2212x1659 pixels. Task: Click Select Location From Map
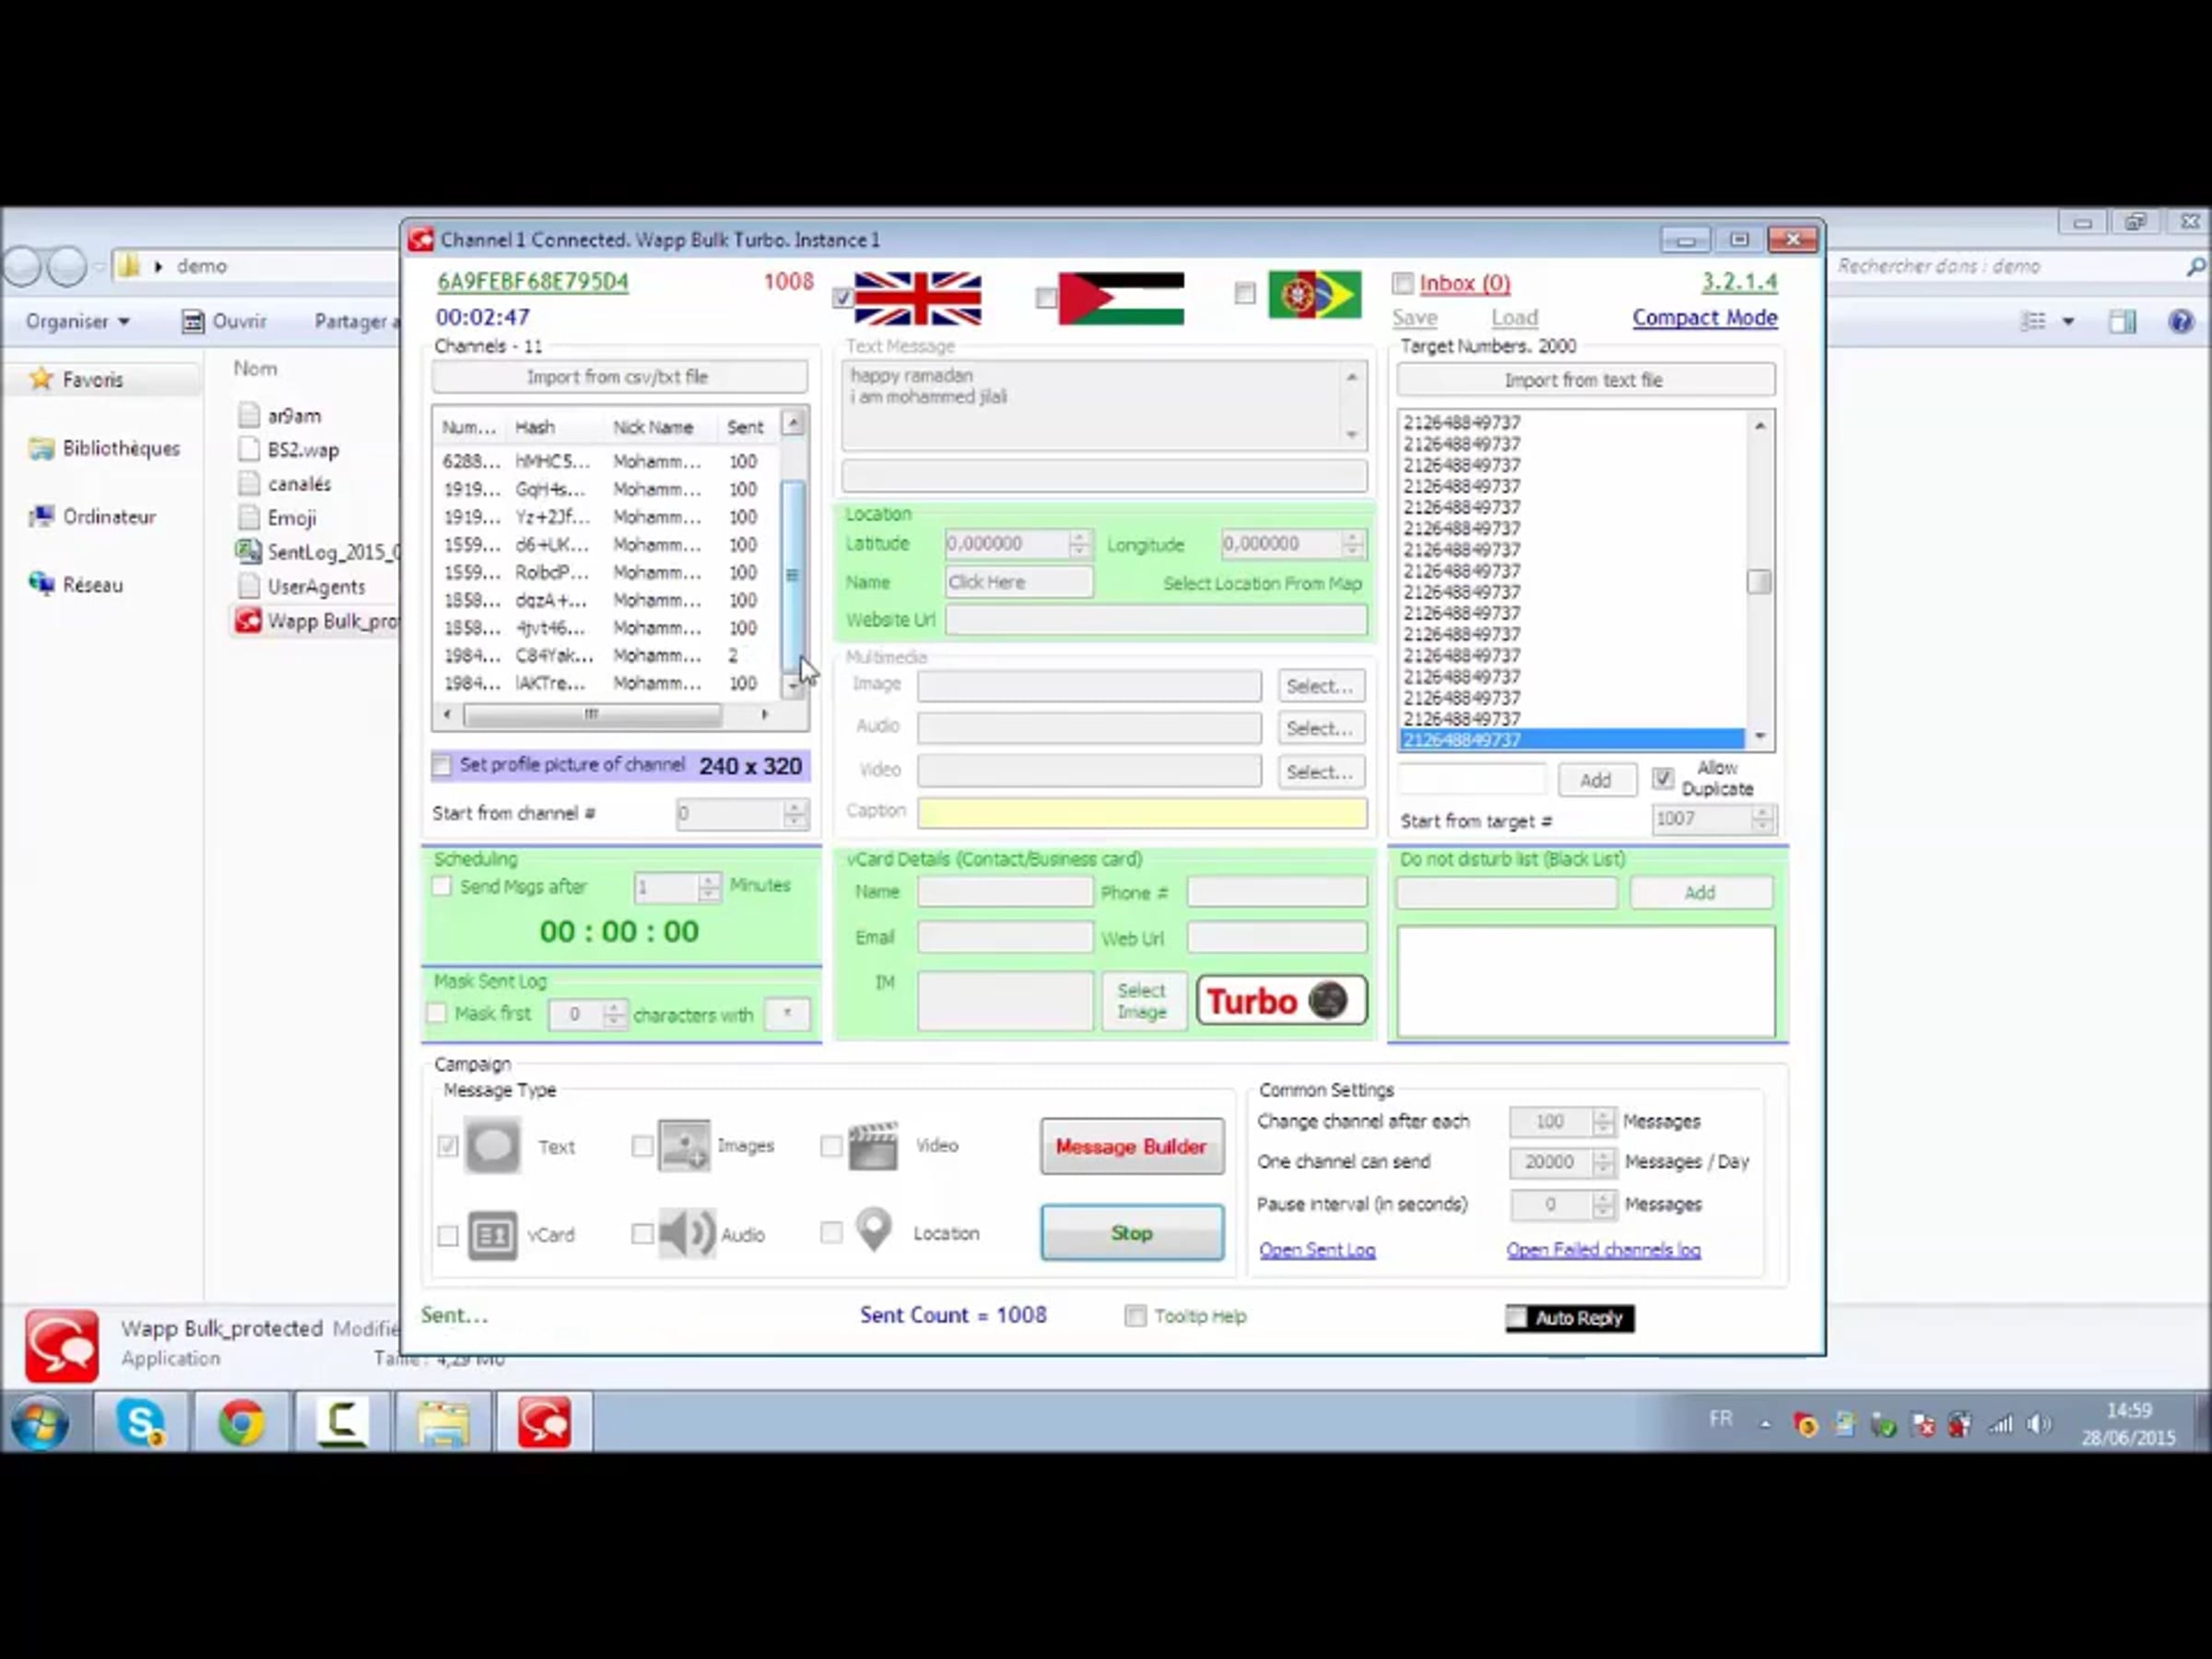point(1262,583)
